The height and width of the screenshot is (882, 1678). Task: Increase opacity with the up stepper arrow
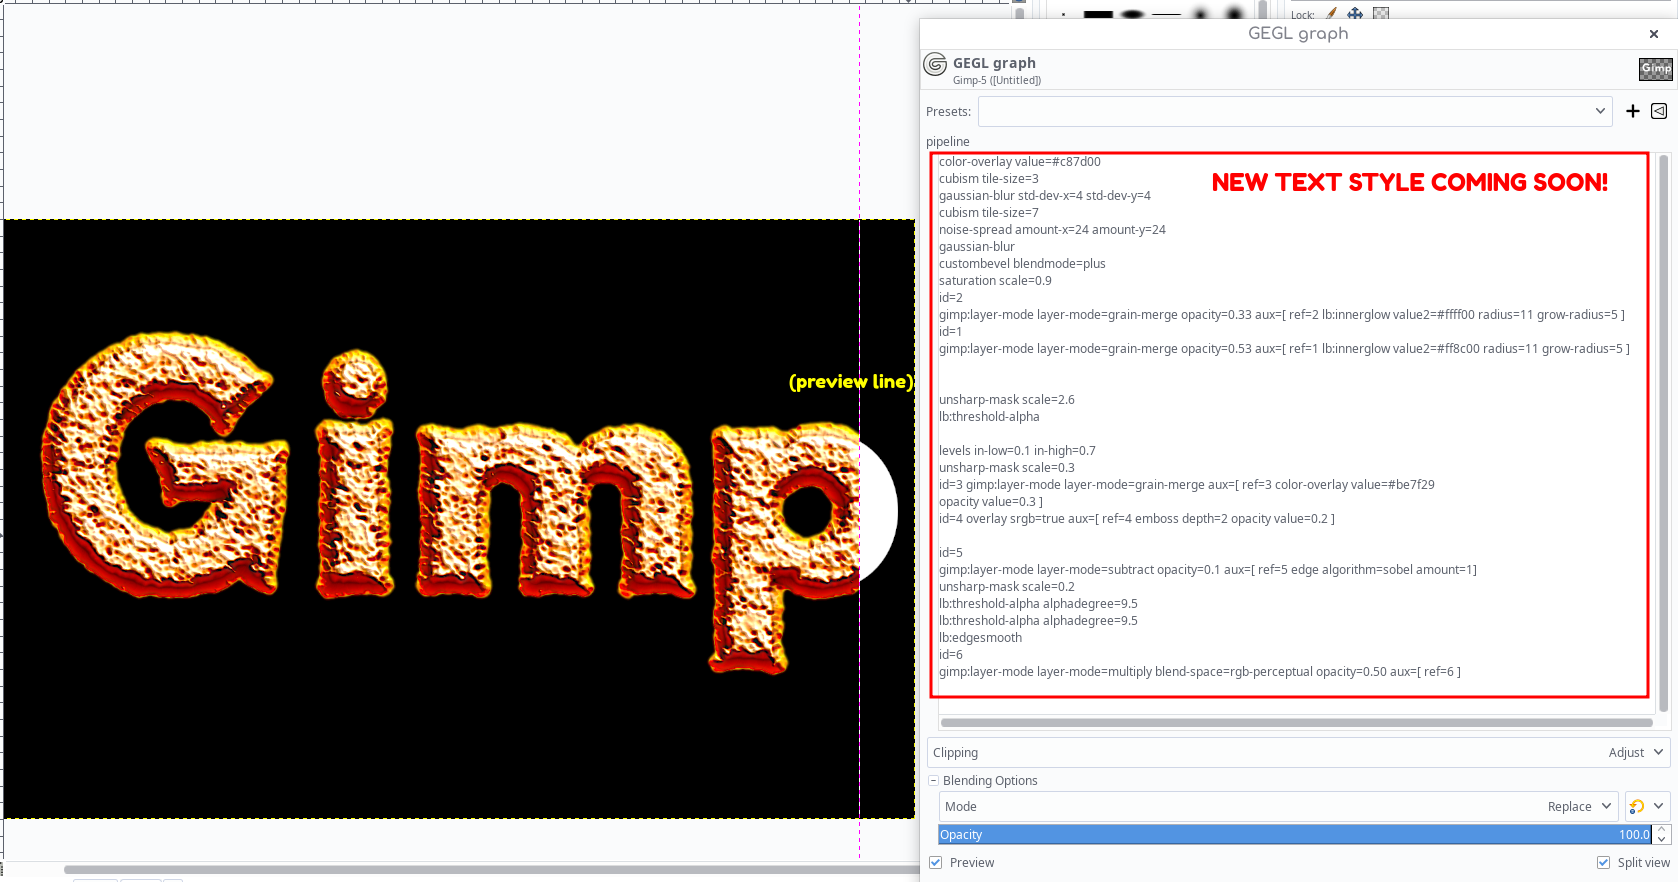tap(1662, 829)
